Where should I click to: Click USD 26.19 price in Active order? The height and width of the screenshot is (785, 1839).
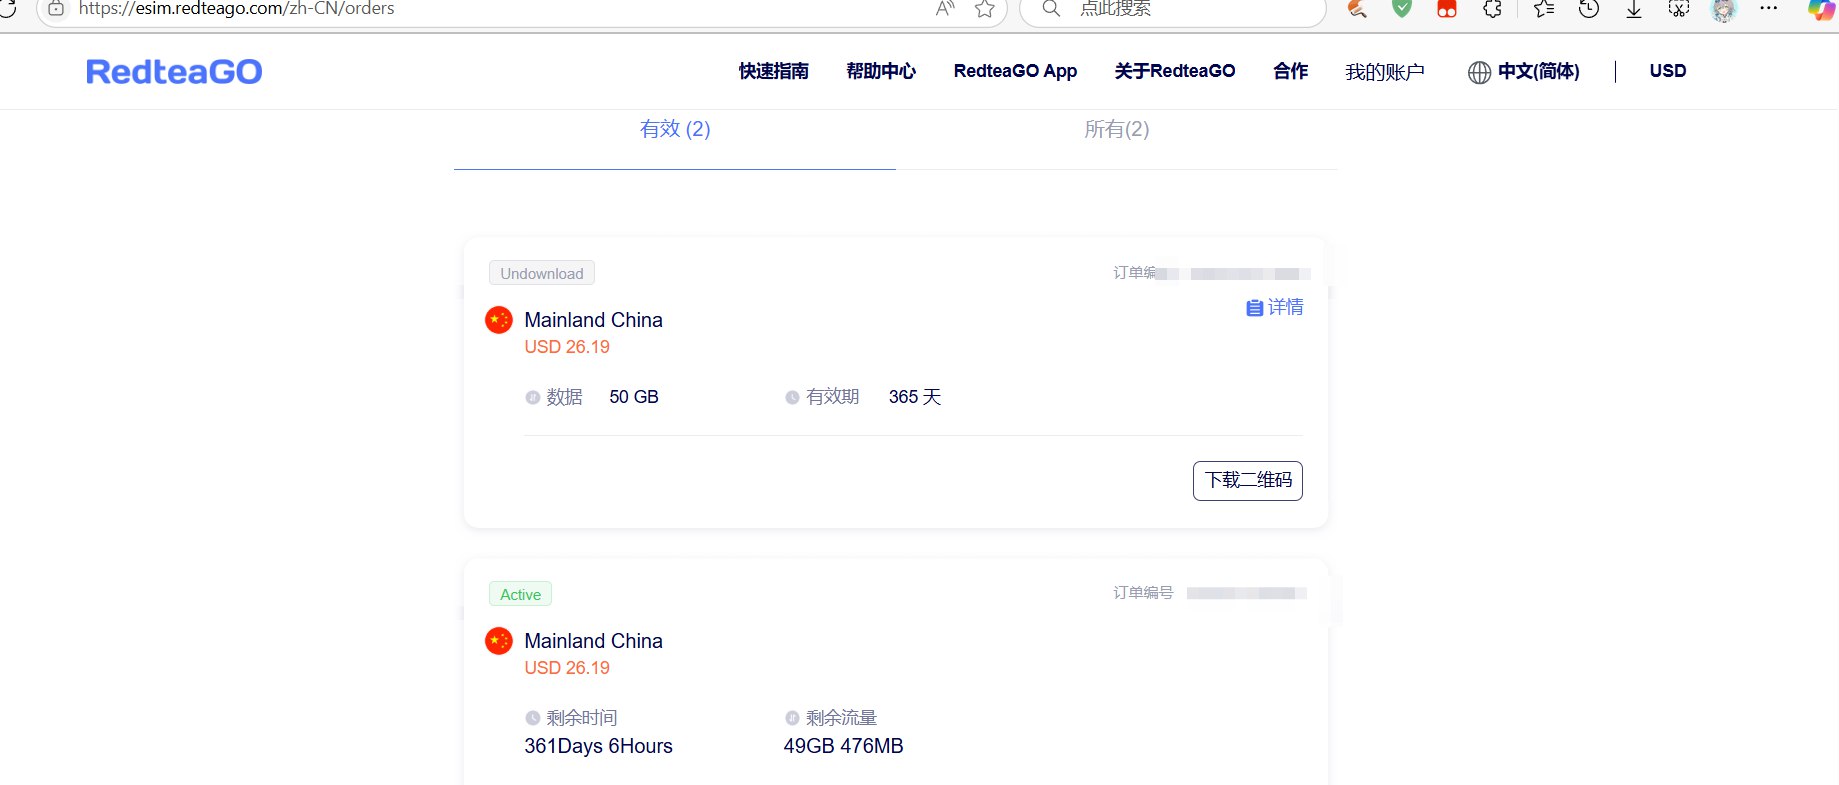567,668
